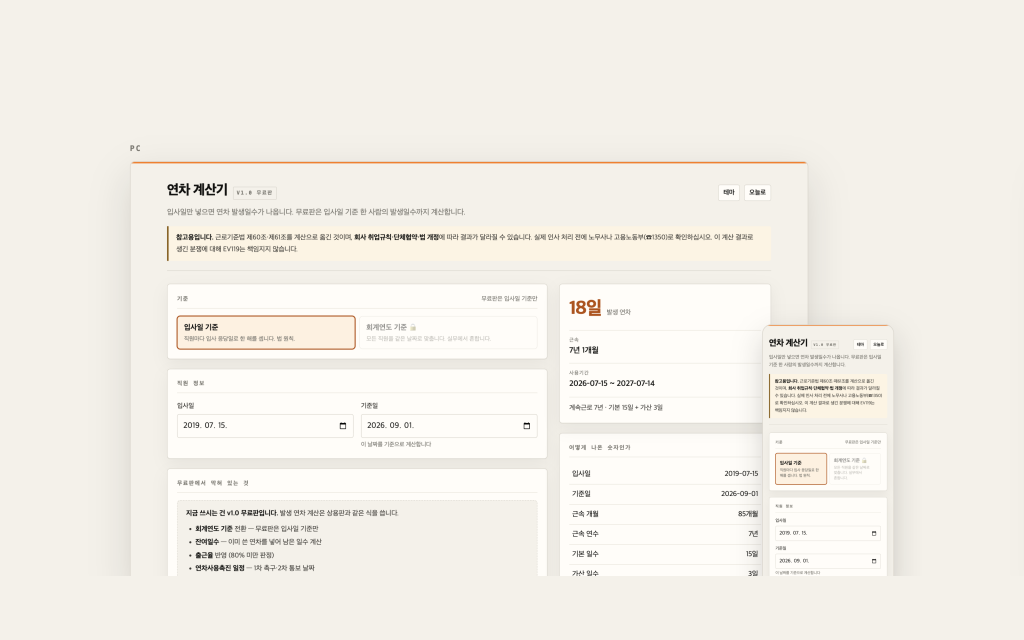Click 잔여일수 bullet item
The image size is (1024, 640).
point(258,542)
